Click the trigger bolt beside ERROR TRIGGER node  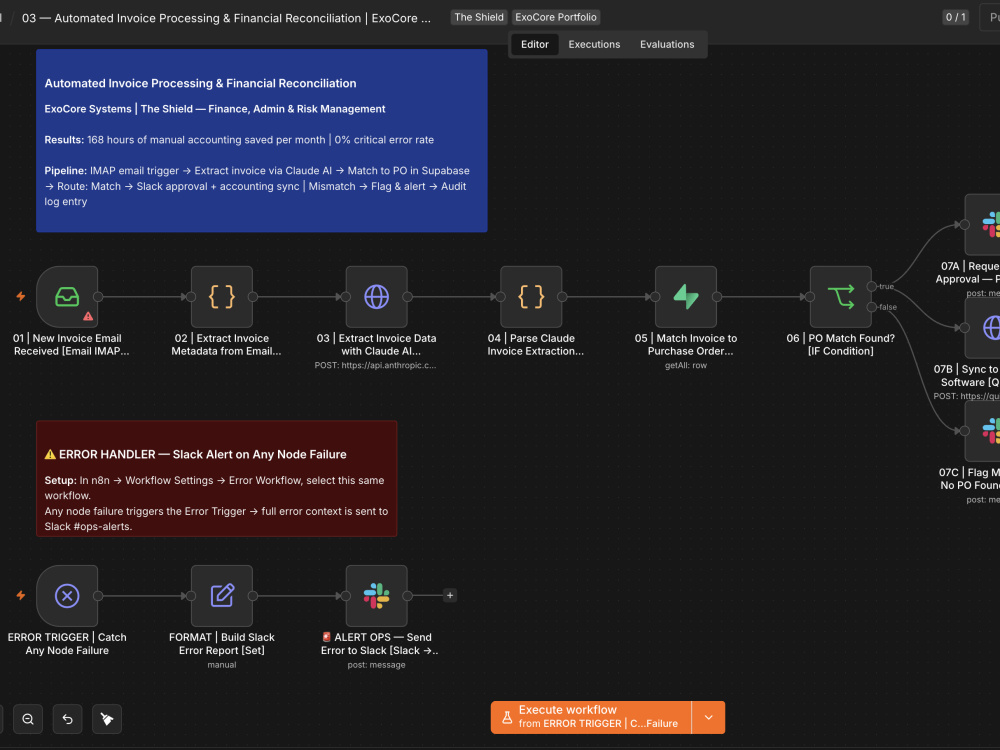[21, 595]
